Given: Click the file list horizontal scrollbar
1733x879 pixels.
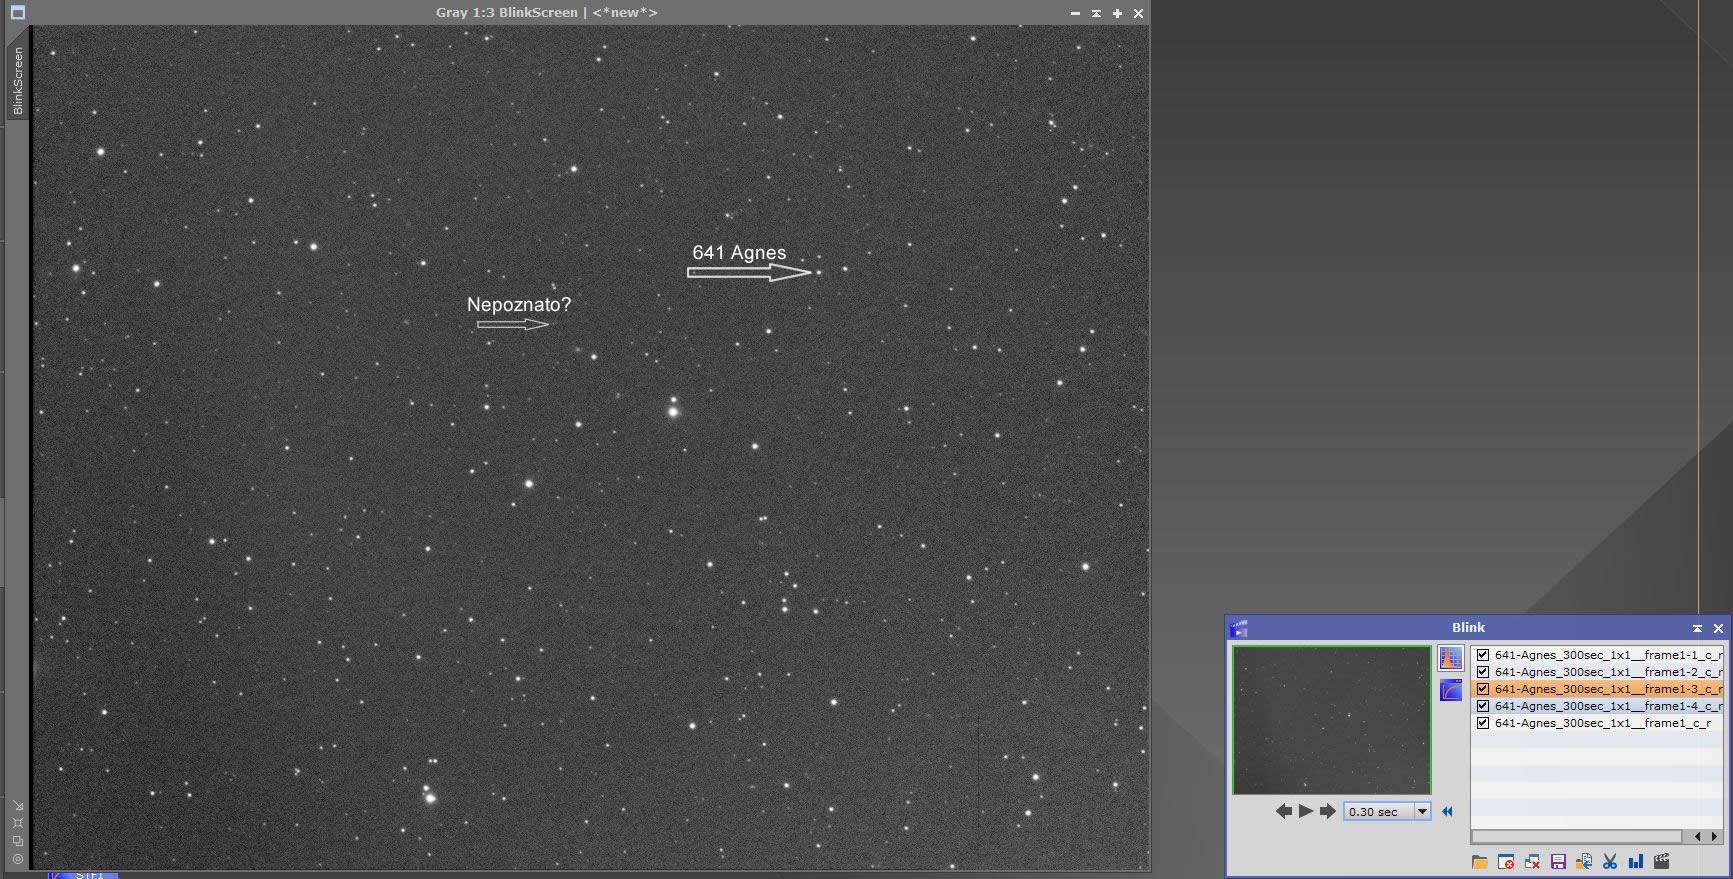Looking at the screenshot, I should point(1577,836).
